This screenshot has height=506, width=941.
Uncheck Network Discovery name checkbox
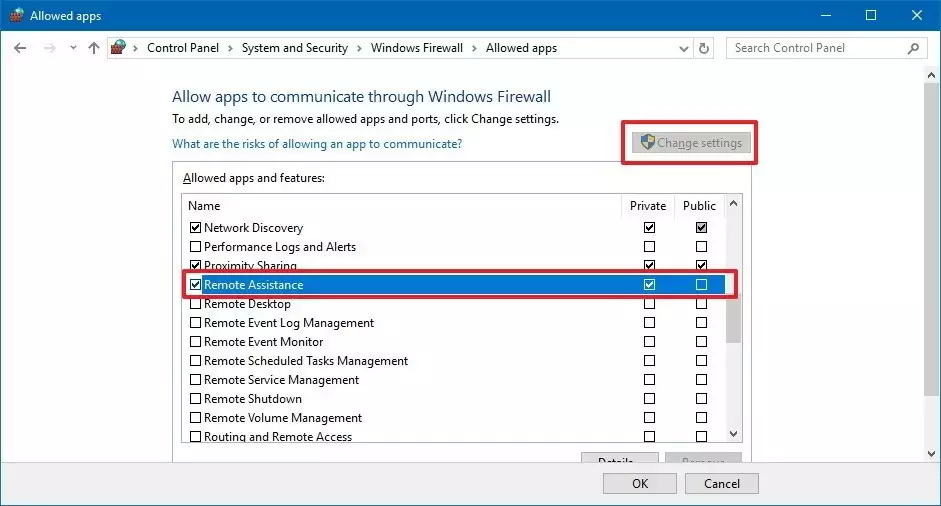pos(195,228)
